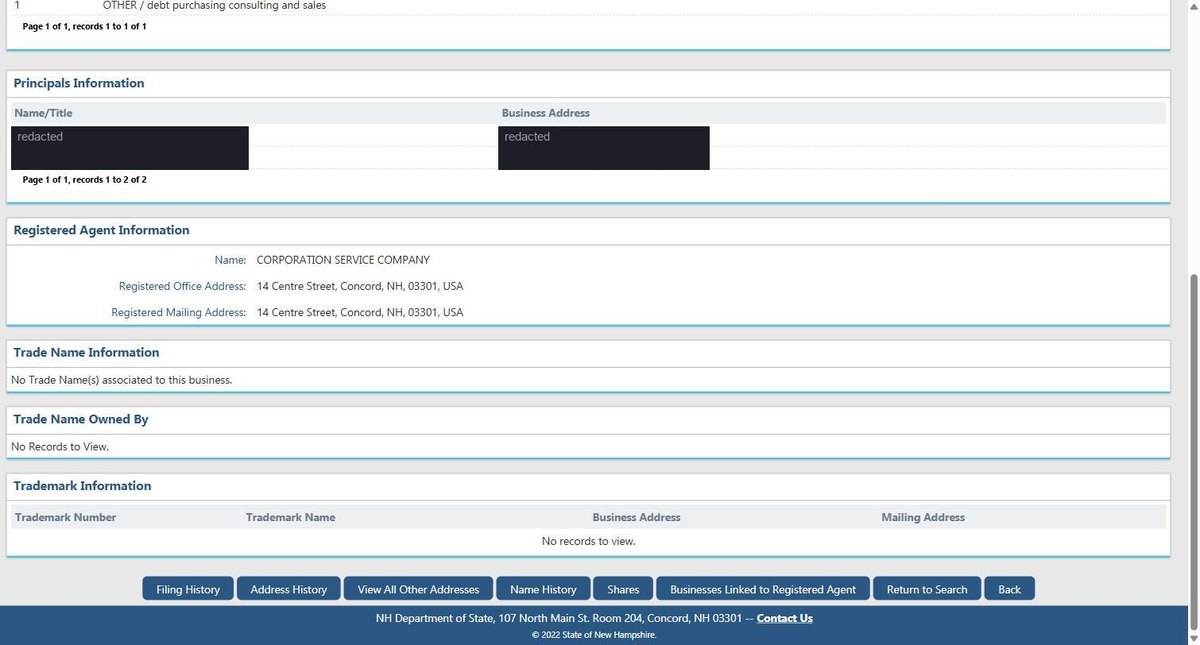Click the Shares button
1200x645 pixels.
623,589
